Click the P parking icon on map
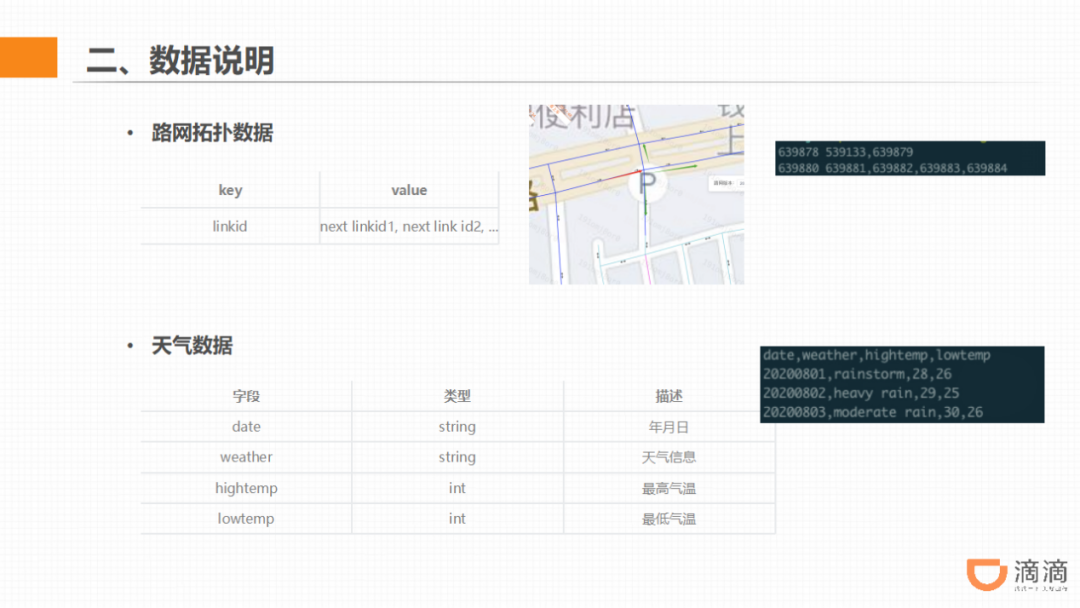The width and height of the screenshot is (1080, 608). click(647, 184)
